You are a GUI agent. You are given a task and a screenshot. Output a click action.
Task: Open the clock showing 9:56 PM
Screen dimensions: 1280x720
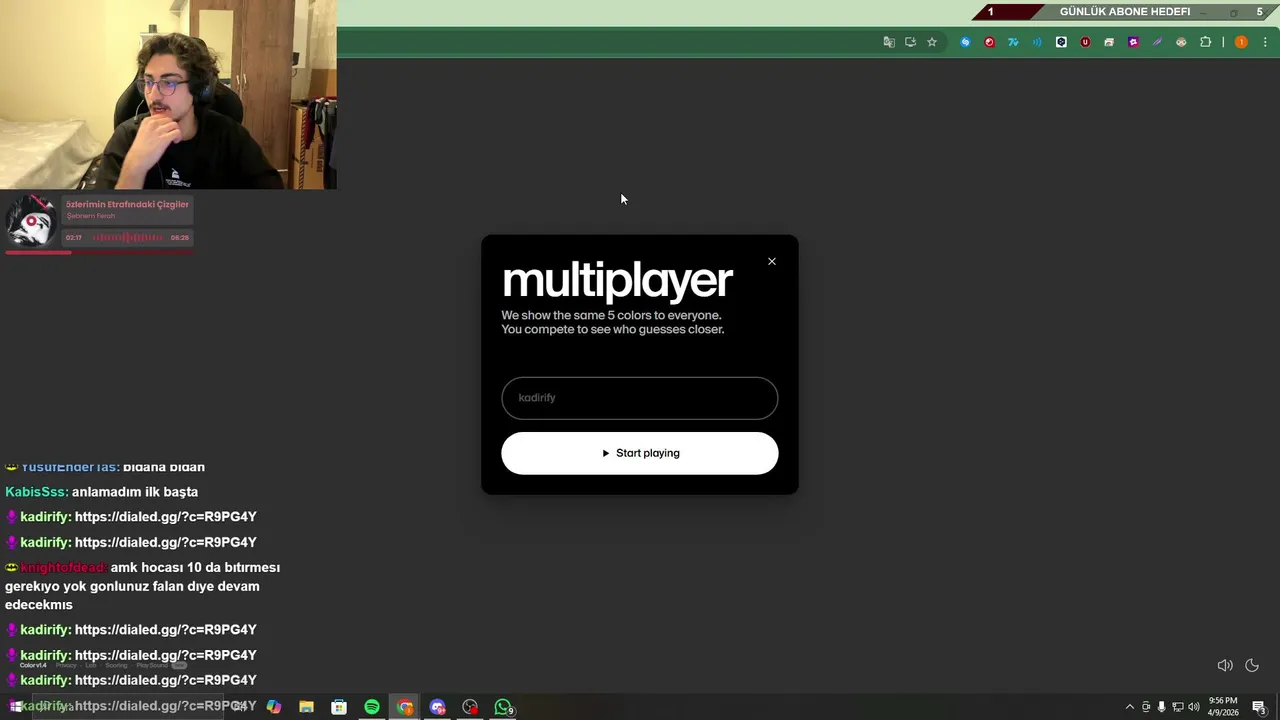[1223, 707]
